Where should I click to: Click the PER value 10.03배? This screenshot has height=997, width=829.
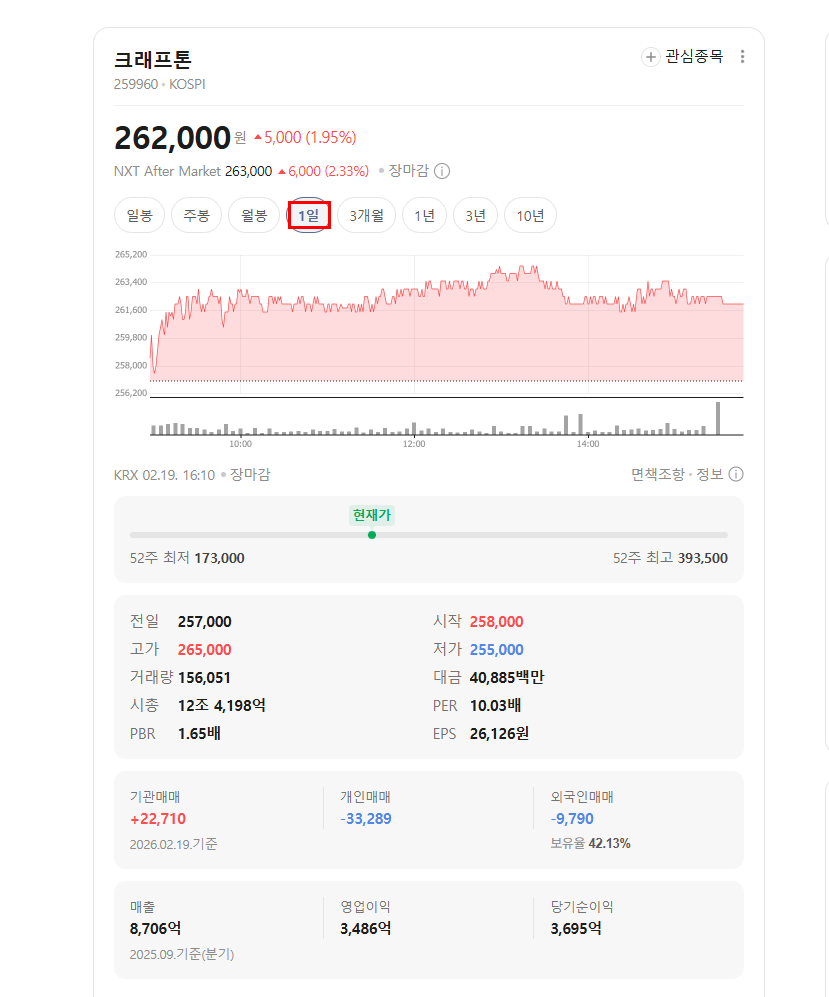(495, 705)
